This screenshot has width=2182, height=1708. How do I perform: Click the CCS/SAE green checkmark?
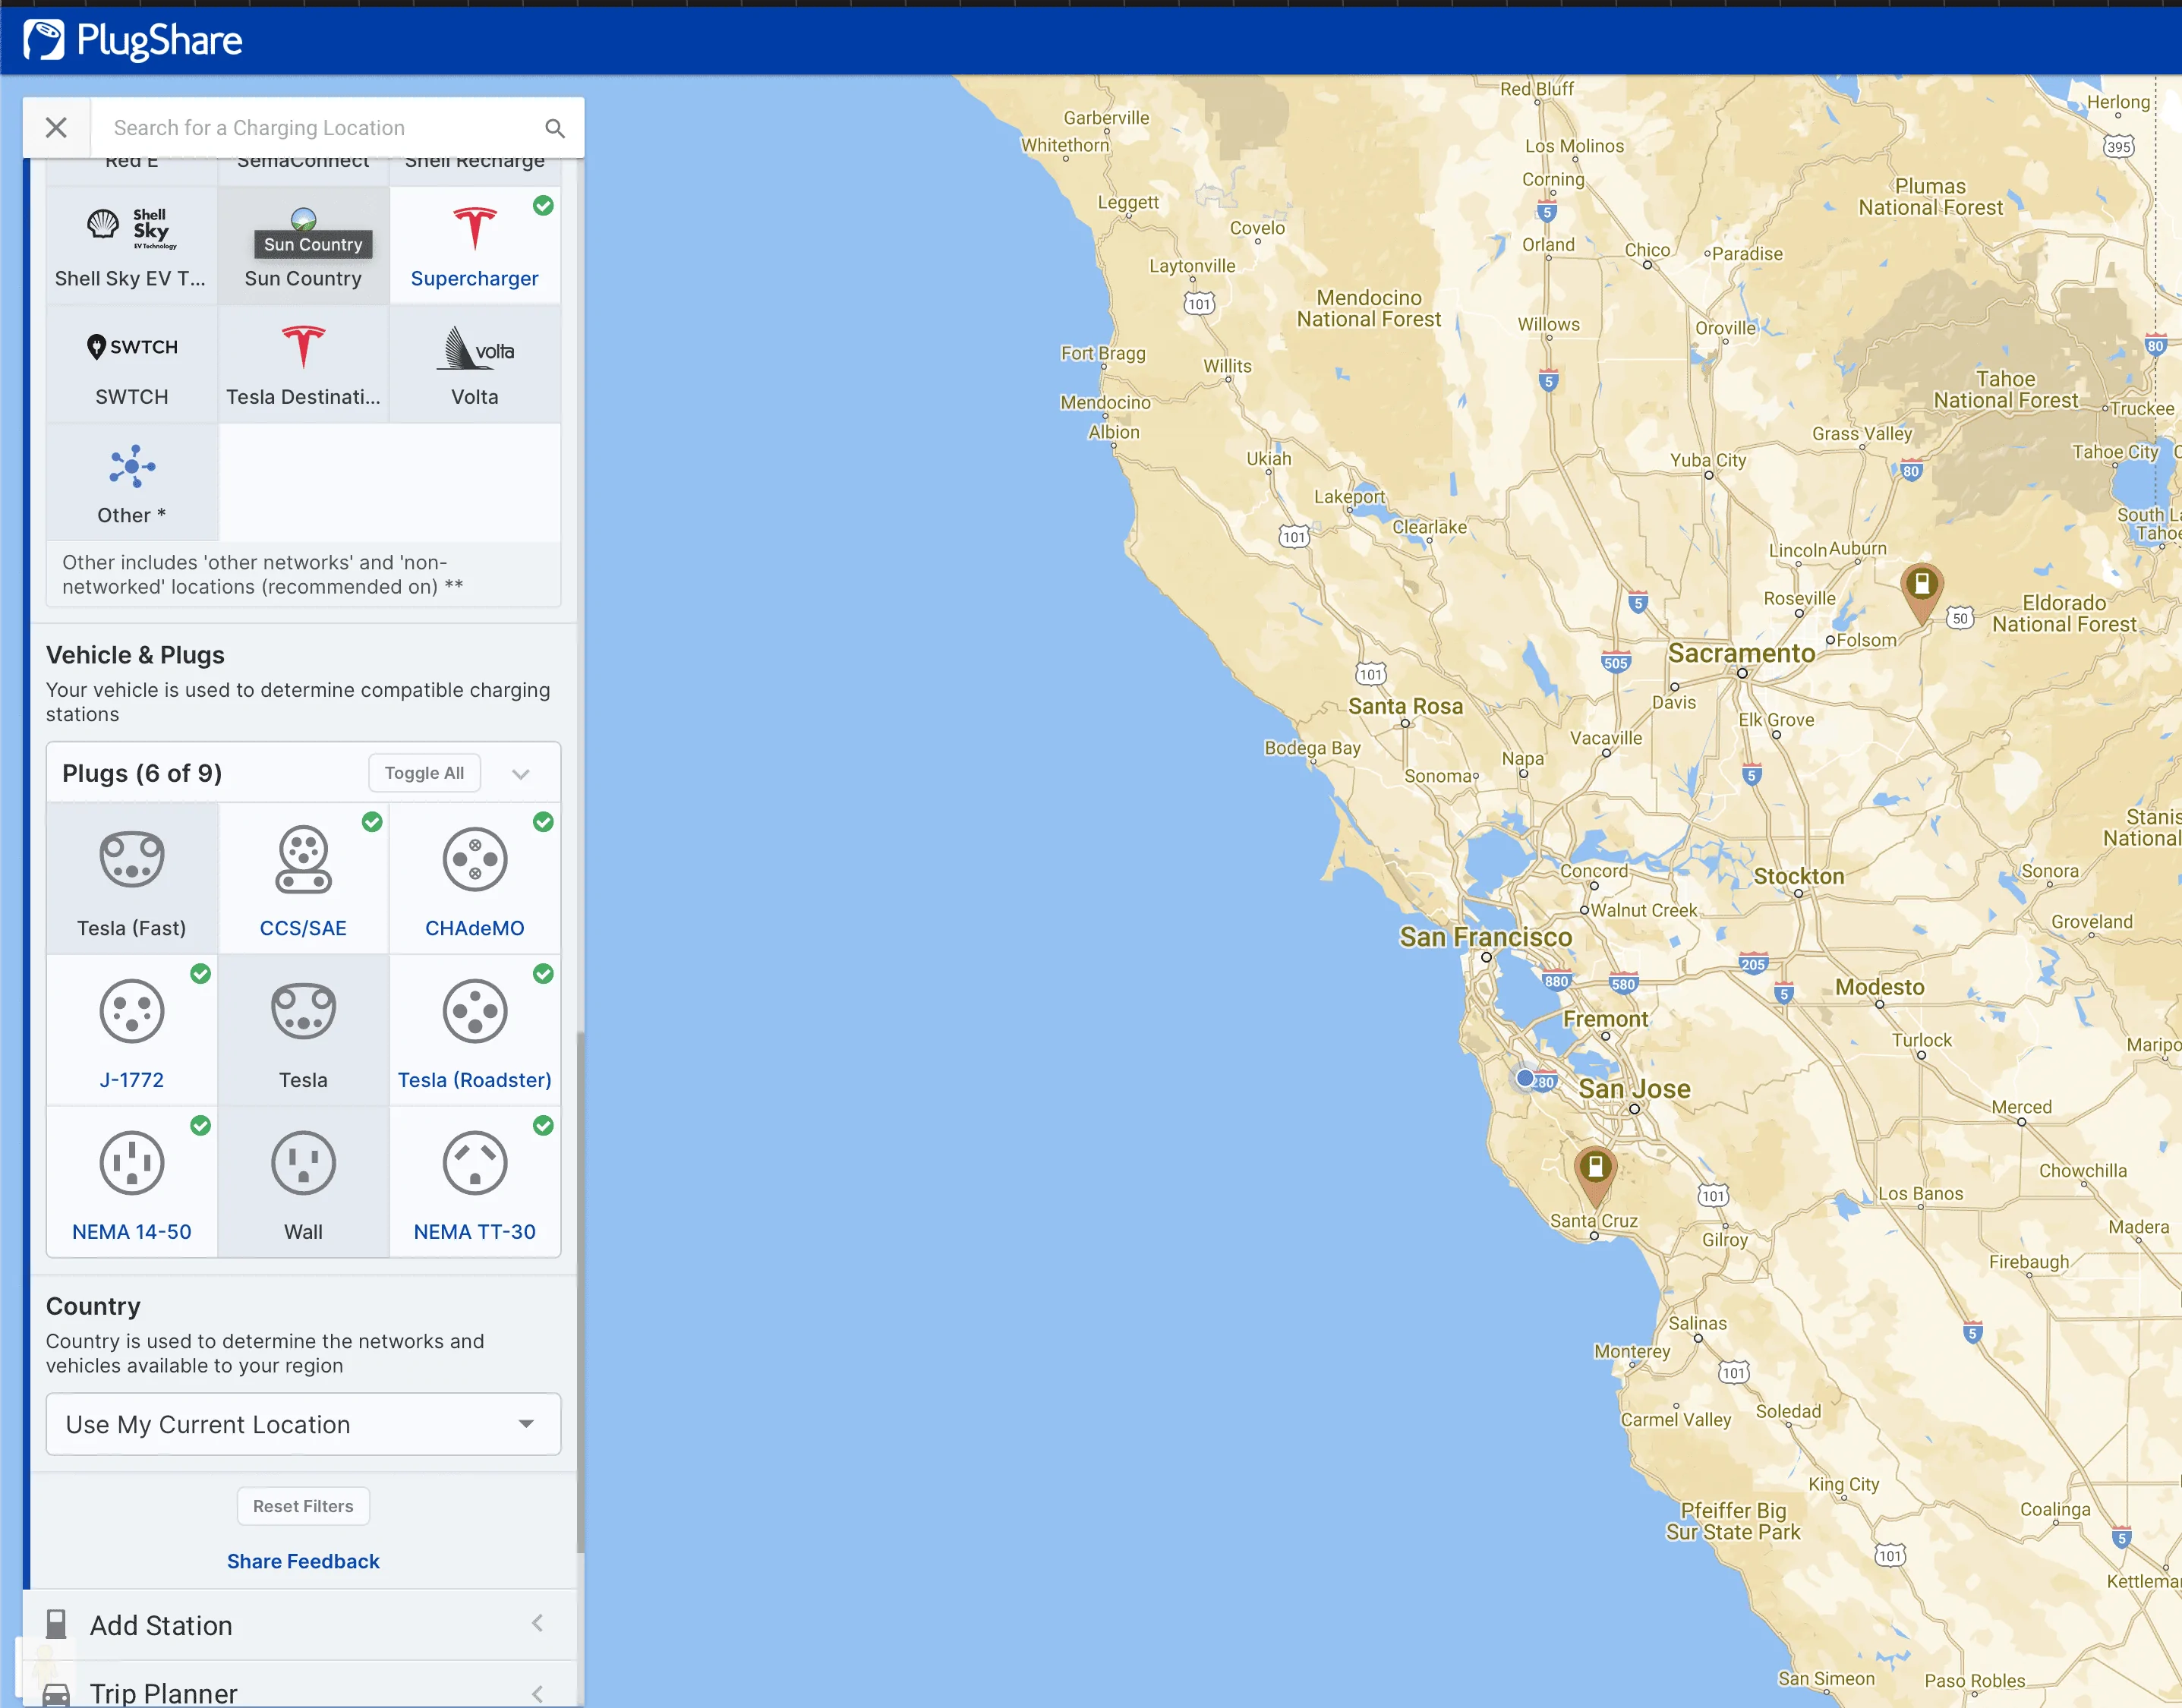[x=372, y=822]
